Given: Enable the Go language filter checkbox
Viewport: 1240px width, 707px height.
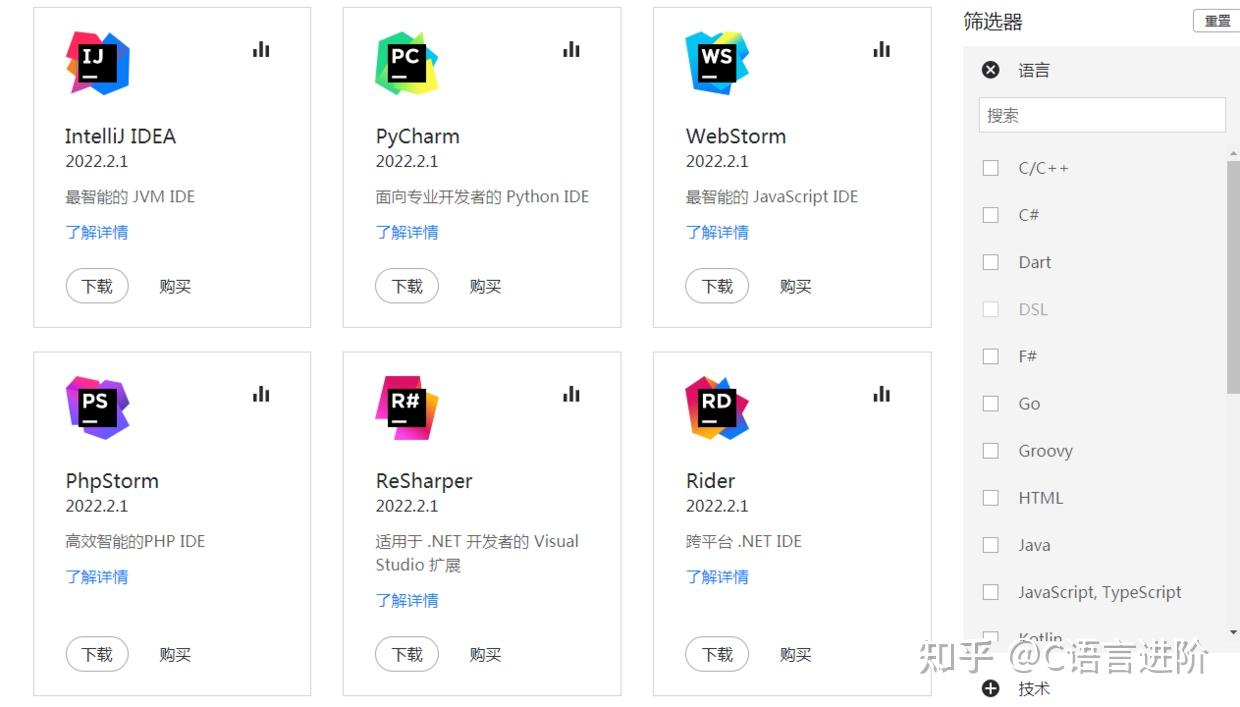Looking at the screenshot, I should coord(991,403).
